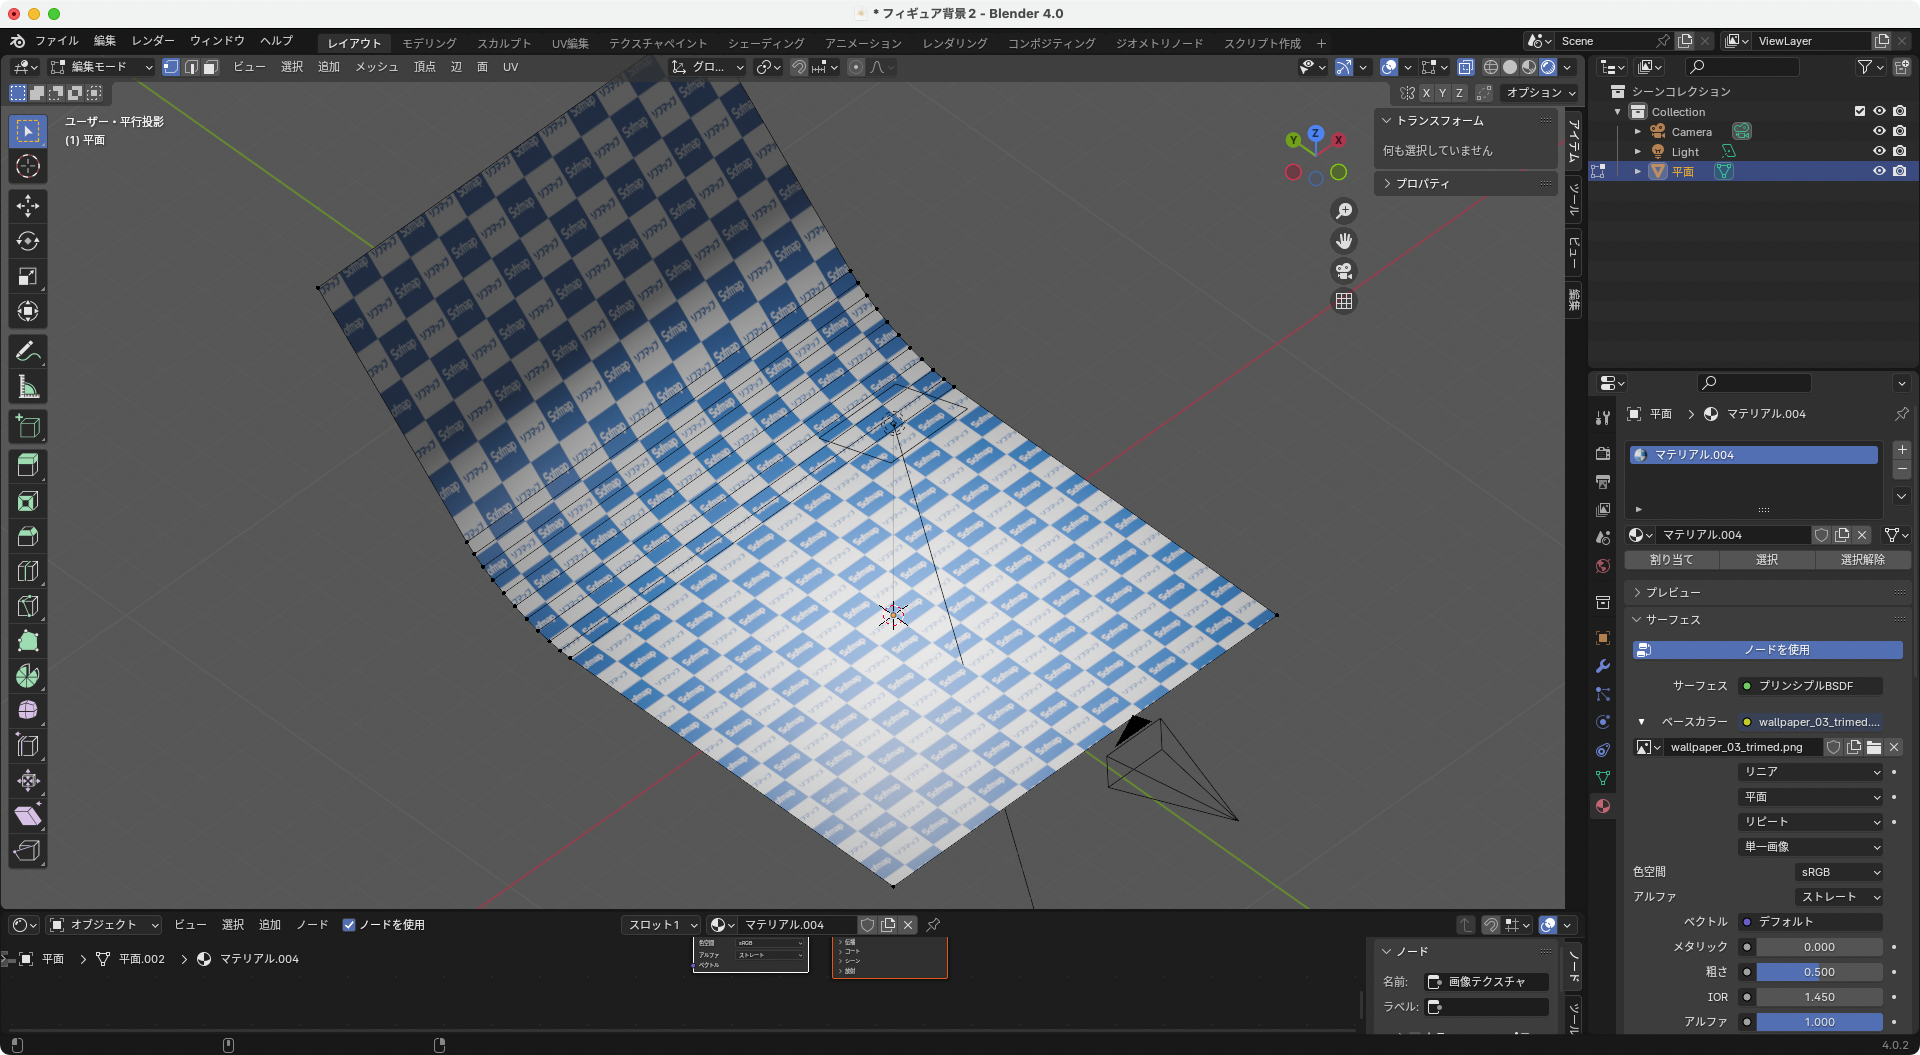Activate the Rotate tool
The height and width of the screenshot is (1055, 1920).
point(27,241)
